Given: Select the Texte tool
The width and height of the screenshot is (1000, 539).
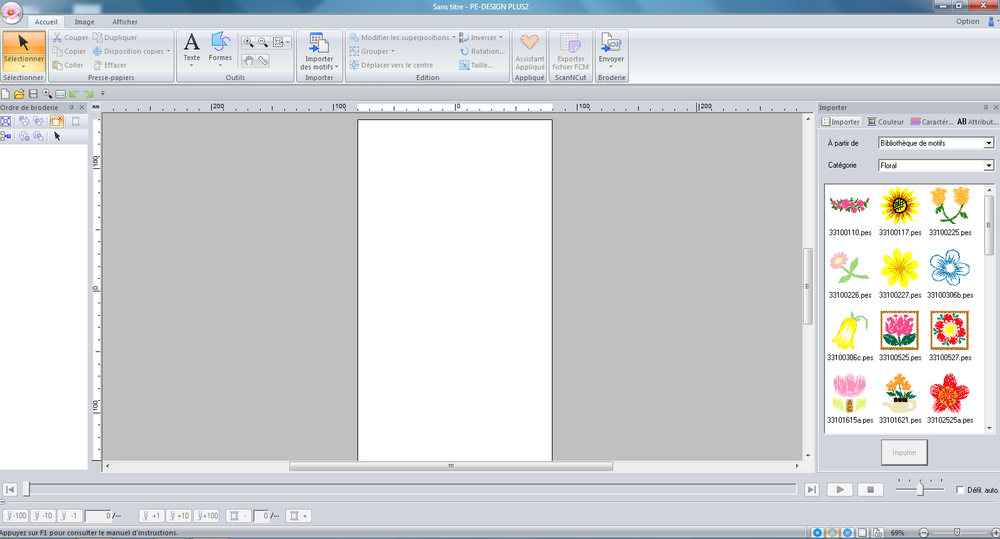Looking at the screenshot, I should [x=192, y=47].
